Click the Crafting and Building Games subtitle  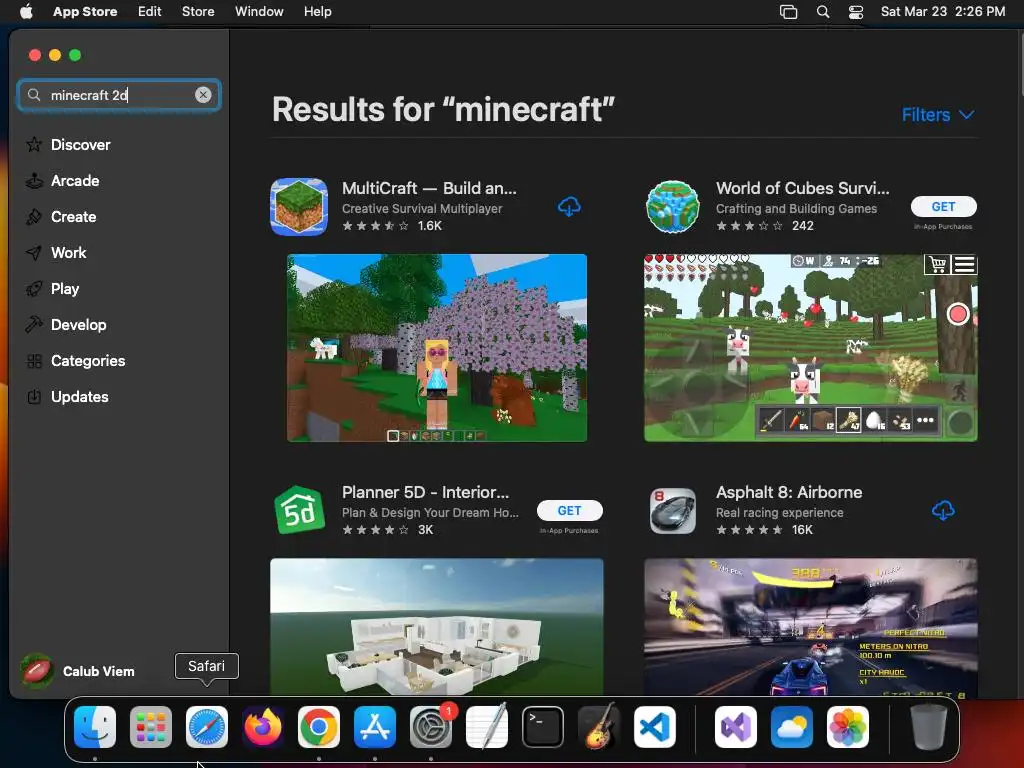coord(796,209)
